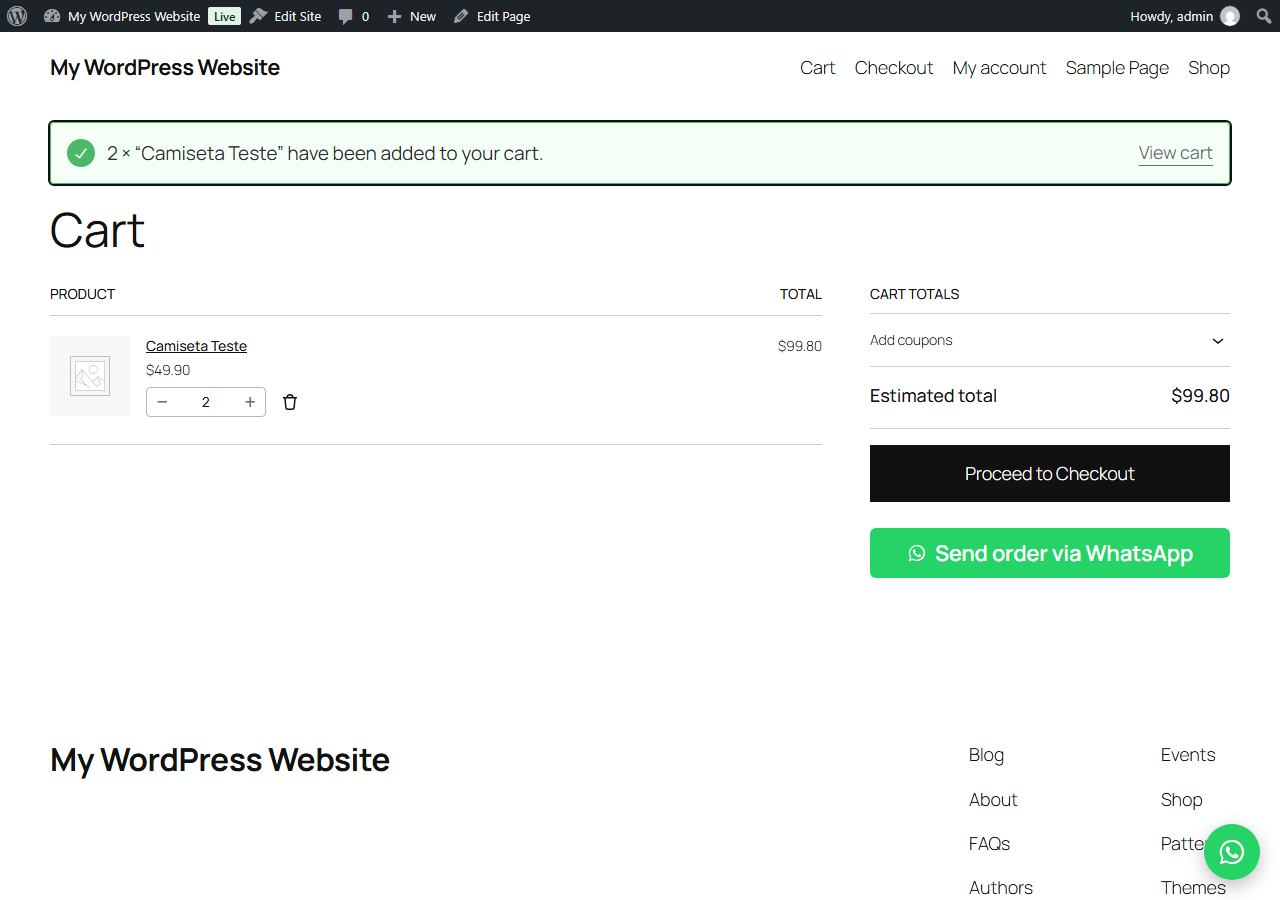The width and height of the screenshot is (1280, 900).
Task: Click the header My WordPress Website title
Action: (165, 68)
